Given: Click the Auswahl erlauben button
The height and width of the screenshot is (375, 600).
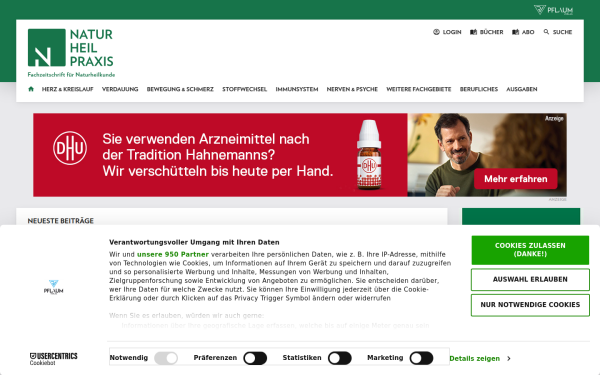Looking at the screenshot, I should pos(530,279).
